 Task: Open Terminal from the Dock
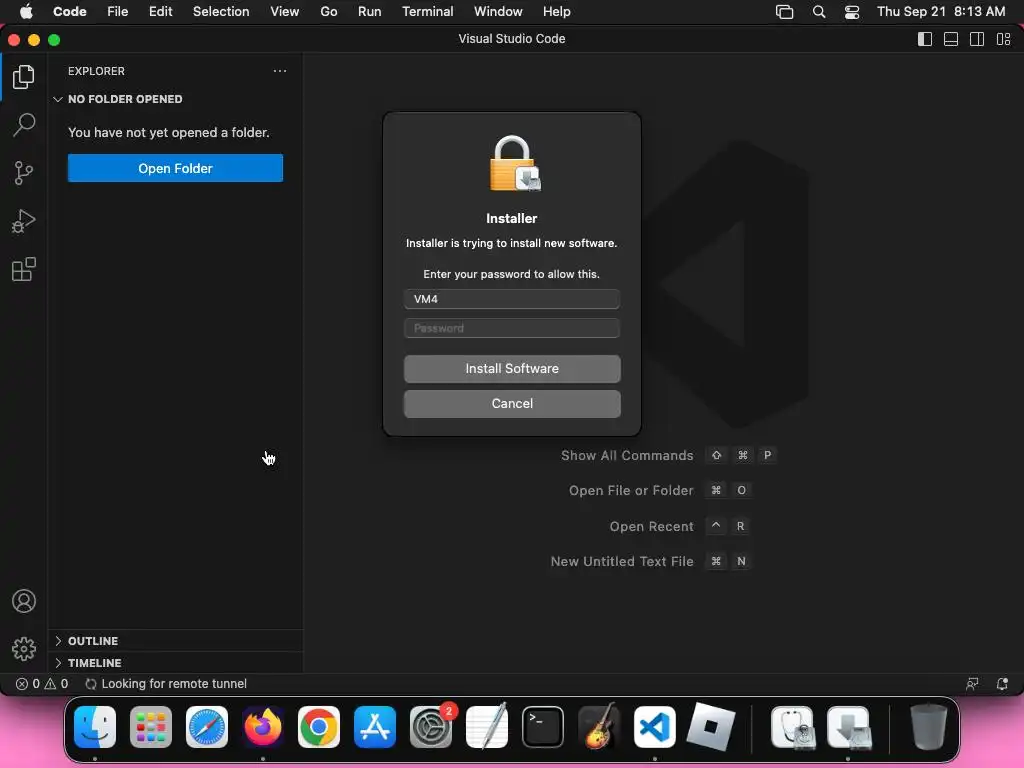[x=543, y=727]
